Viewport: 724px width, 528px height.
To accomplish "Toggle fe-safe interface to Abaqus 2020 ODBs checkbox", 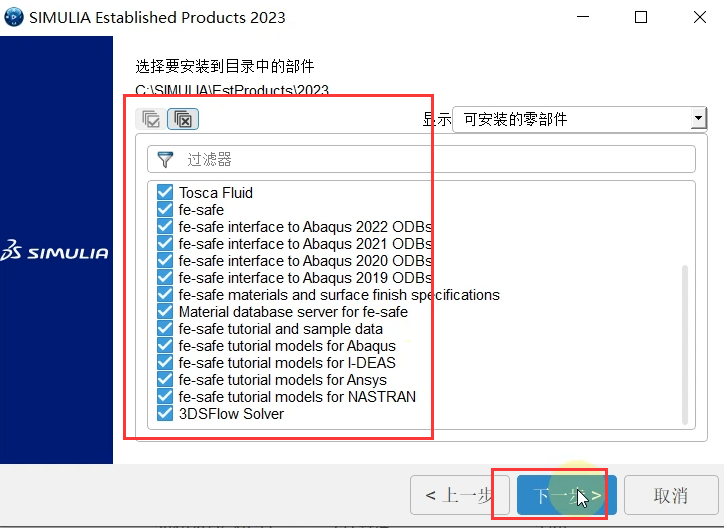I will pyautogui.click(x=165, y=261).
